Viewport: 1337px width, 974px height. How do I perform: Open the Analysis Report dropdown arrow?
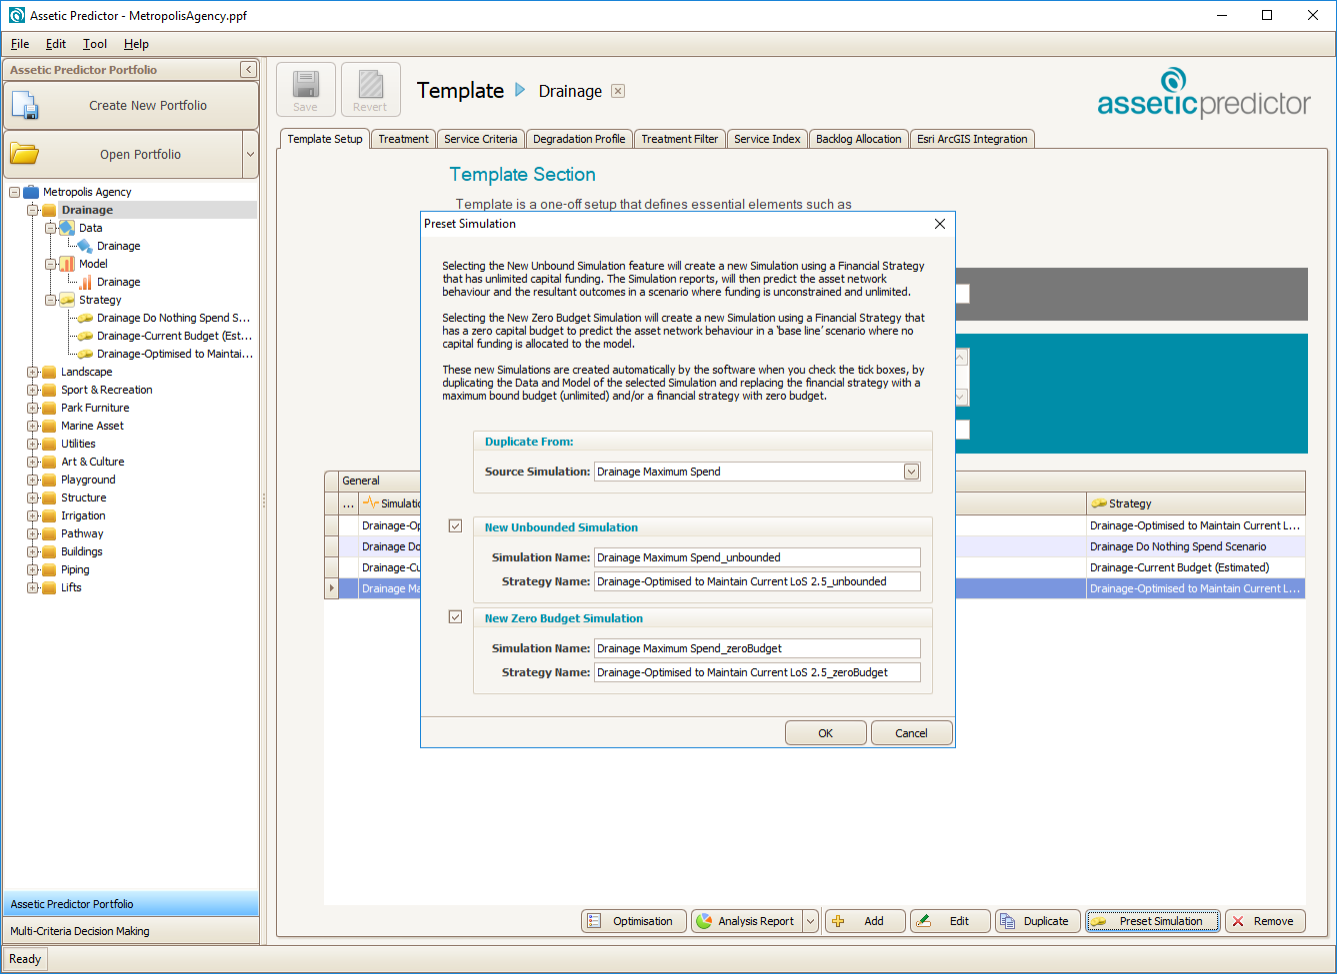point(810,921)
